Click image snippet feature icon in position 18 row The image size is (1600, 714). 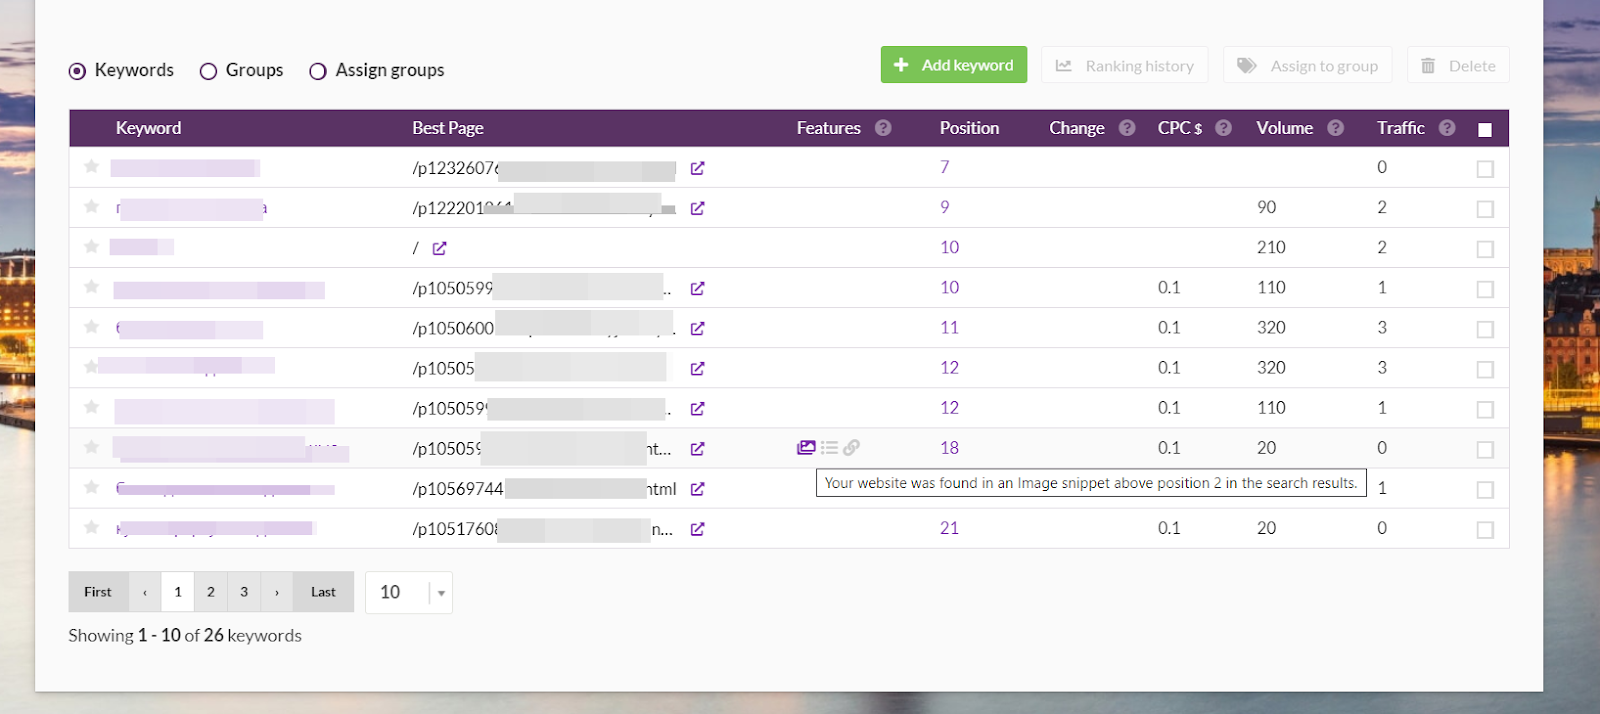806,448
